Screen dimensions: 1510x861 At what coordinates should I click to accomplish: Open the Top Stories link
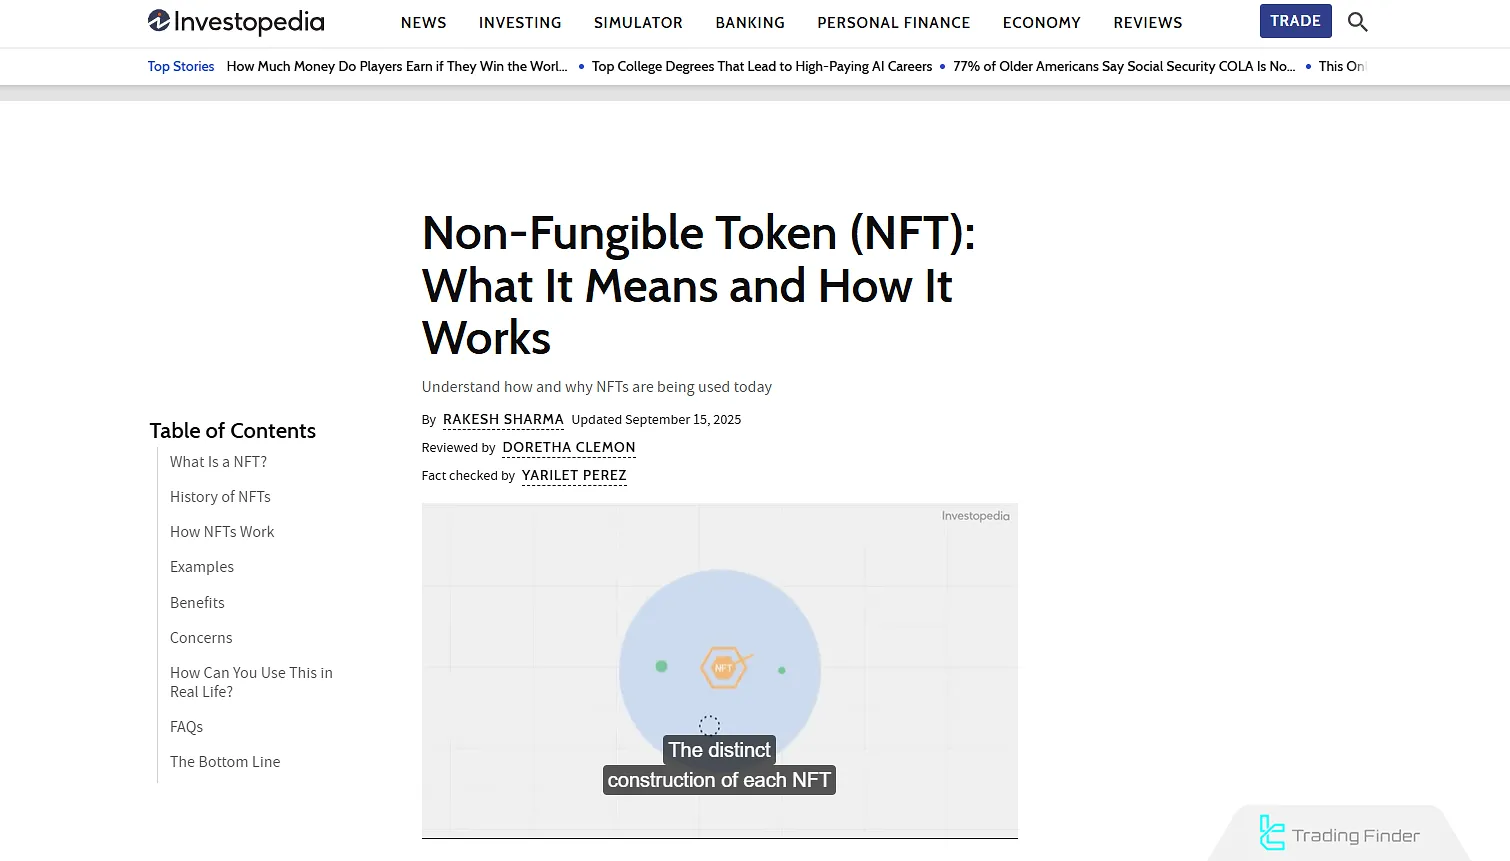181,66
